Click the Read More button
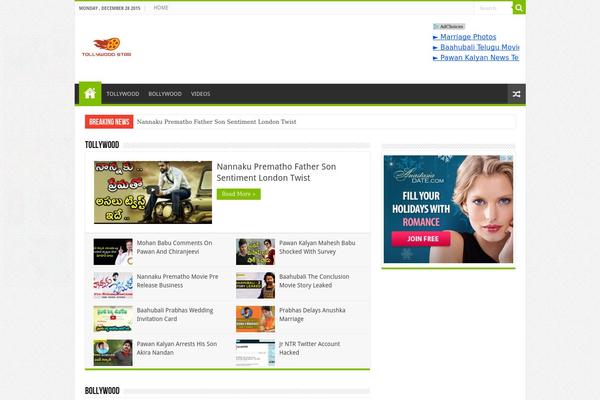Screen dimensions: 600x400 [x=239, y=194]
